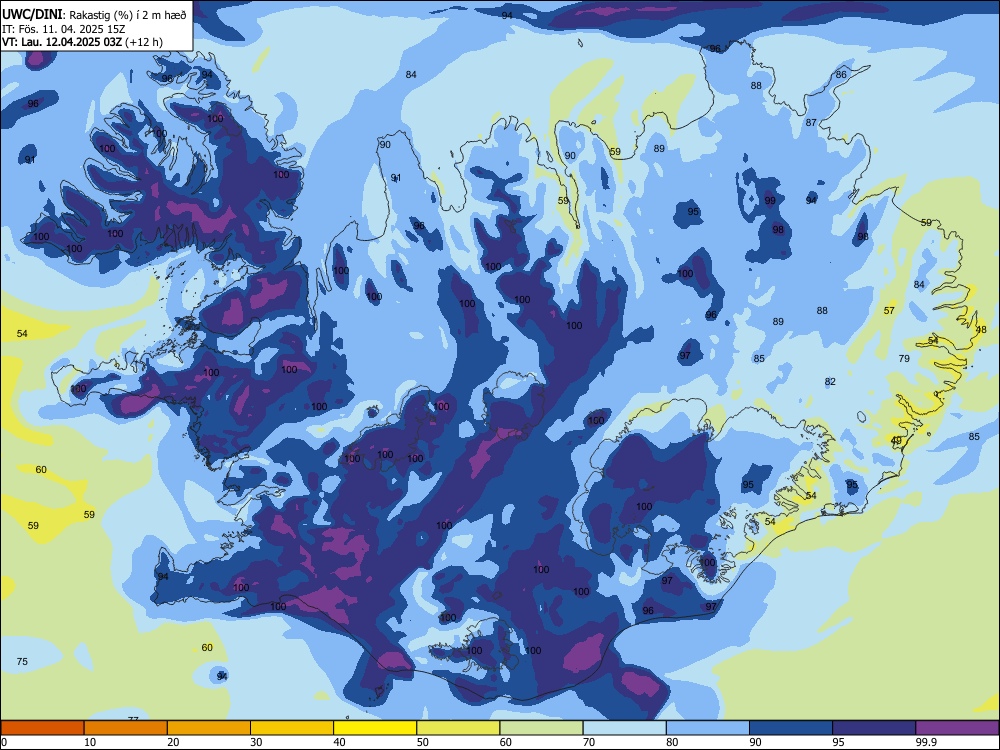This screenshot has width=1000, height=750.
Task: Select the legend label '40' under the color bar
Action: point(339,742)
